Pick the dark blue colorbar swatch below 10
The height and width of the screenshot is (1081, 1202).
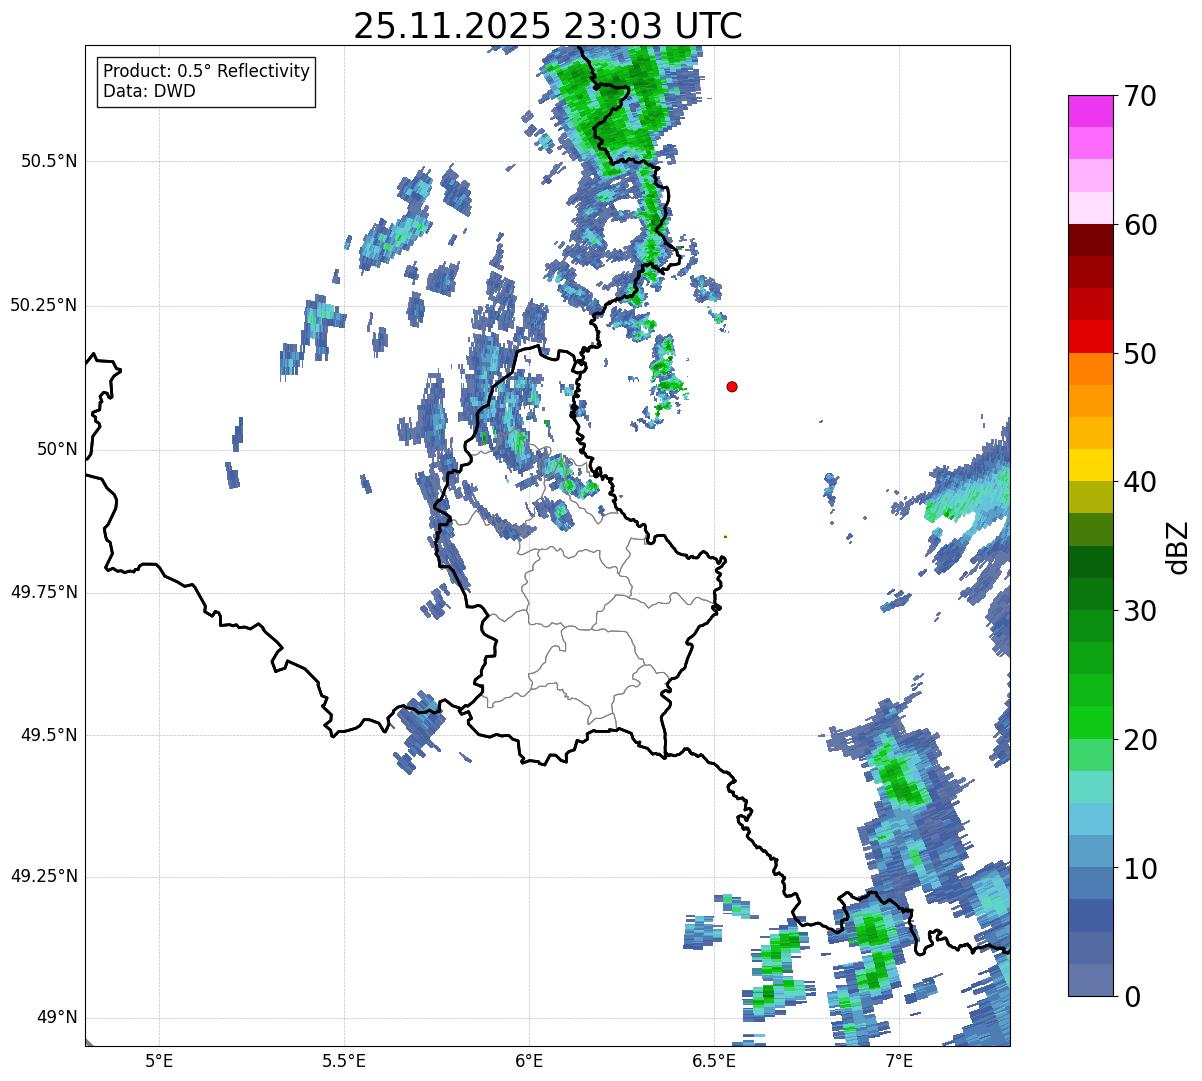pos(1091,916)
